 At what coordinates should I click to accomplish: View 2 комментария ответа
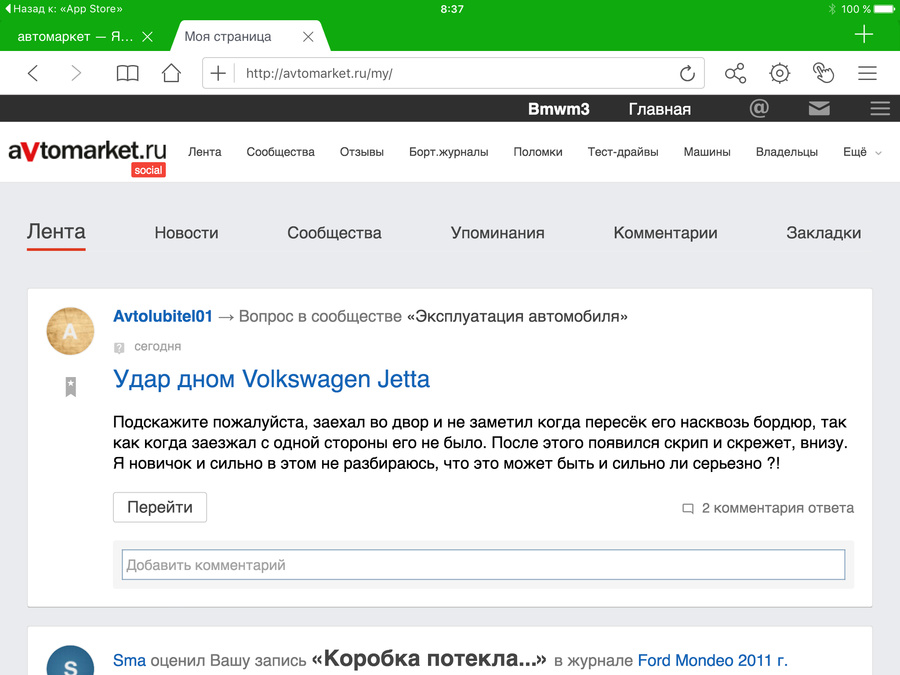768,508
